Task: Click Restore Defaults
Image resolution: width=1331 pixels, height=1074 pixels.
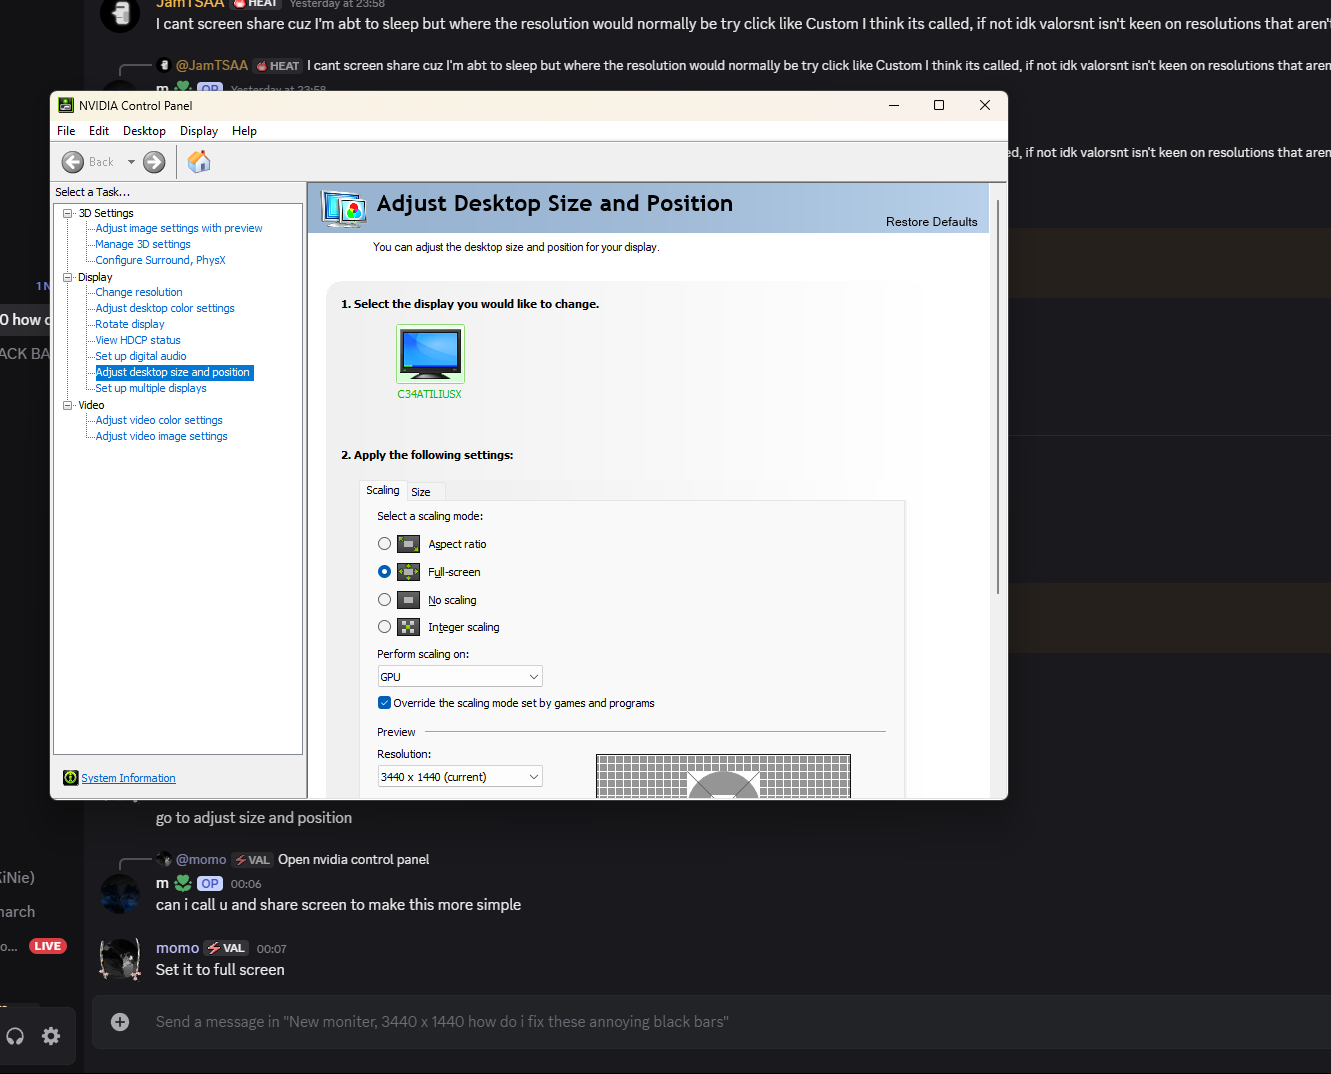Action: coord(931,221)
